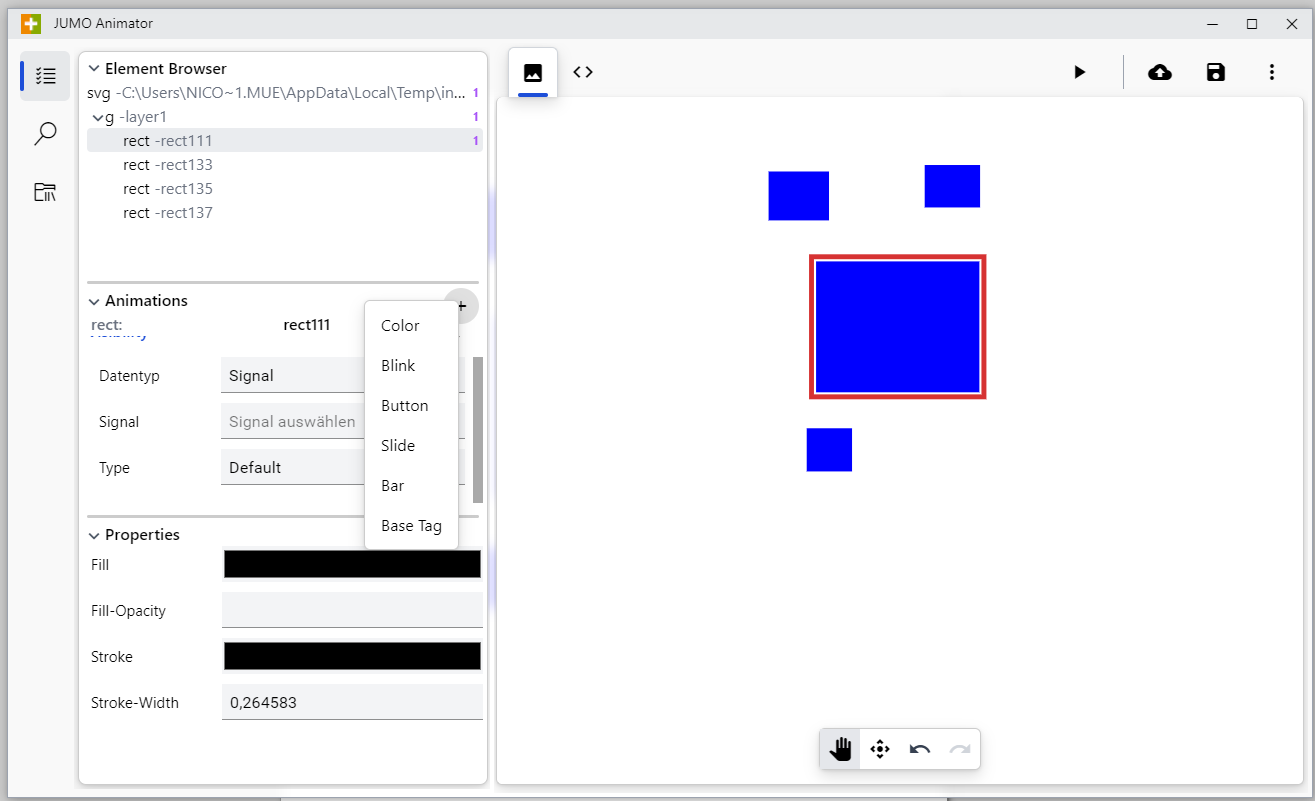The image size is (1315, 801).
Task: Collapse the Element Browser section
Action: coord(93,68)
